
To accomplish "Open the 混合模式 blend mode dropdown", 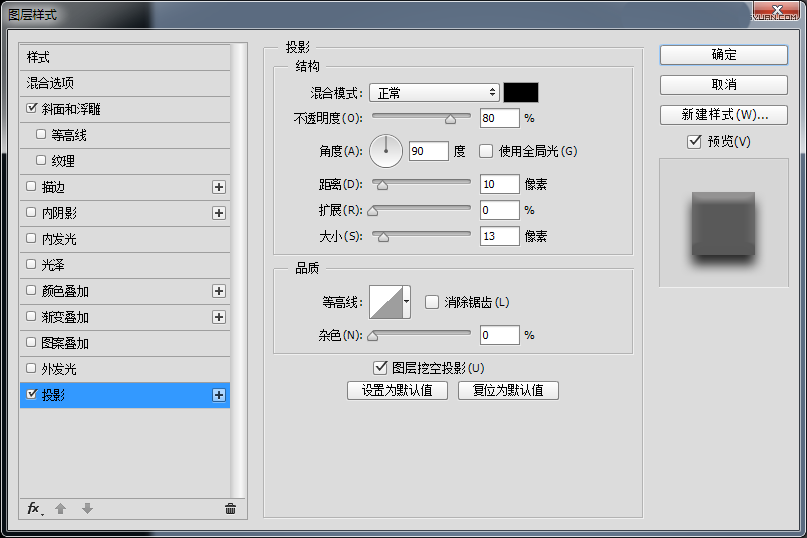I will point(434,92).
